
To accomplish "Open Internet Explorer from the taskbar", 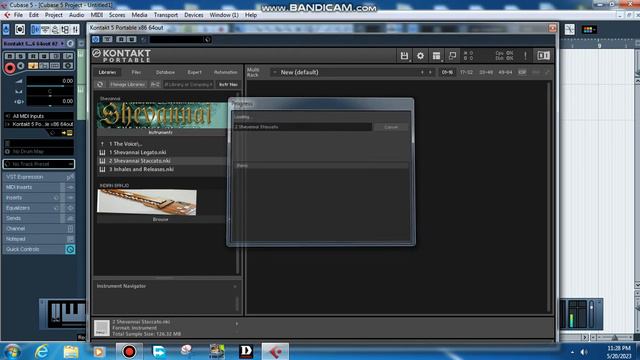I will (x=42, y=351).
